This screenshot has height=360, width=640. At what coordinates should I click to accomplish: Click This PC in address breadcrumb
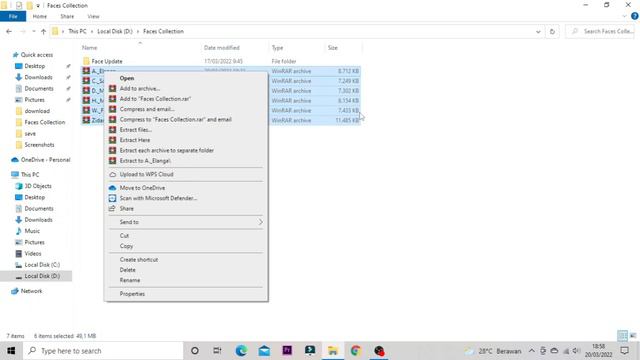77,31
